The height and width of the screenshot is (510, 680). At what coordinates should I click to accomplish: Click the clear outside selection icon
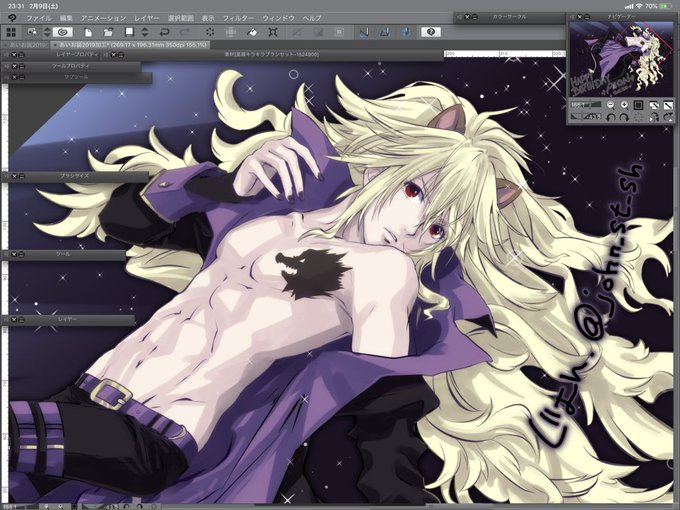point(231,32)
